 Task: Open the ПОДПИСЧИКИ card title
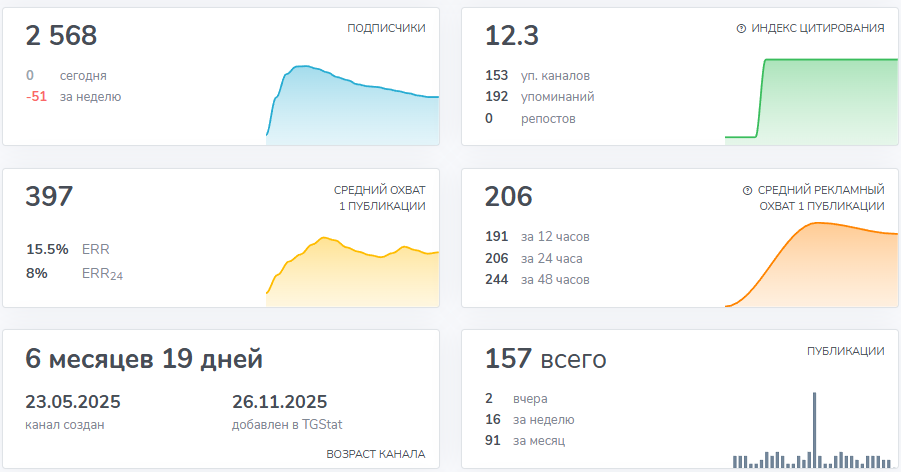point(386,28)
